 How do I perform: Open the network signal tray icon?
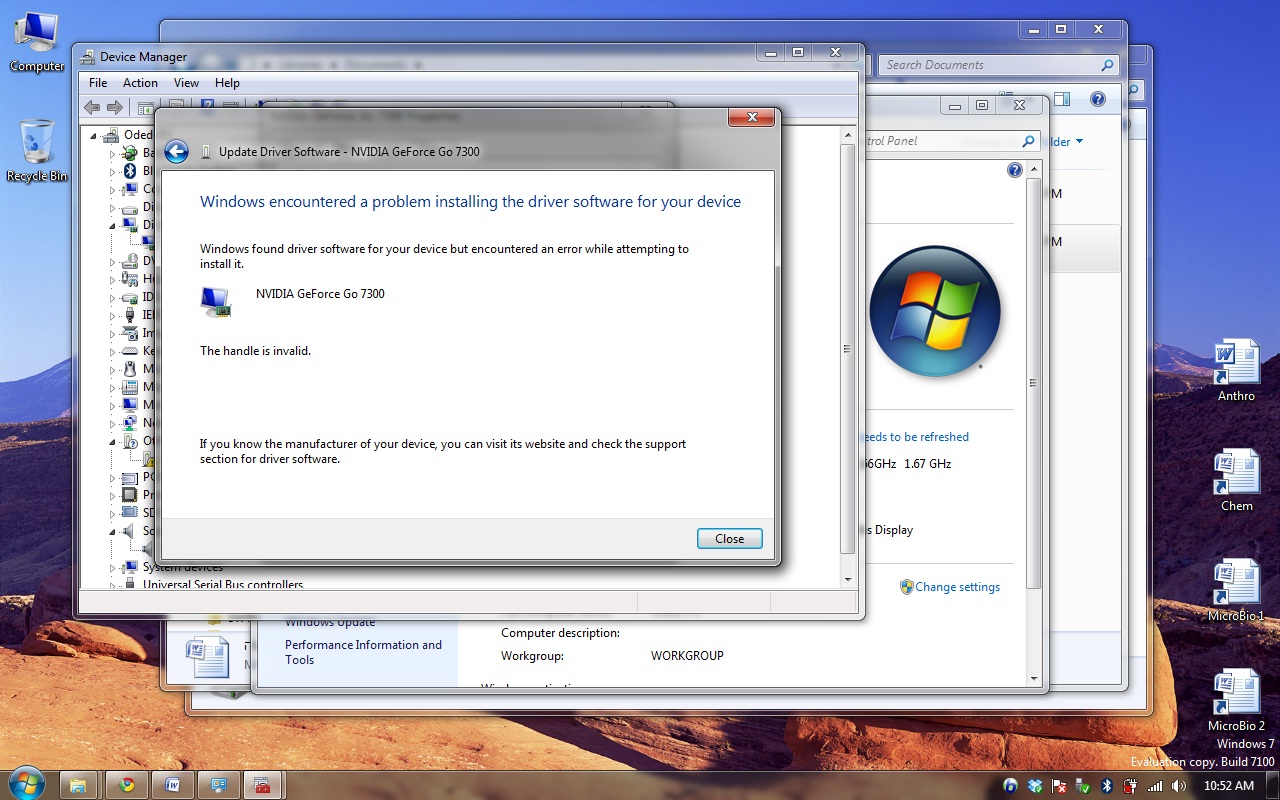[x=1155, y=786]
